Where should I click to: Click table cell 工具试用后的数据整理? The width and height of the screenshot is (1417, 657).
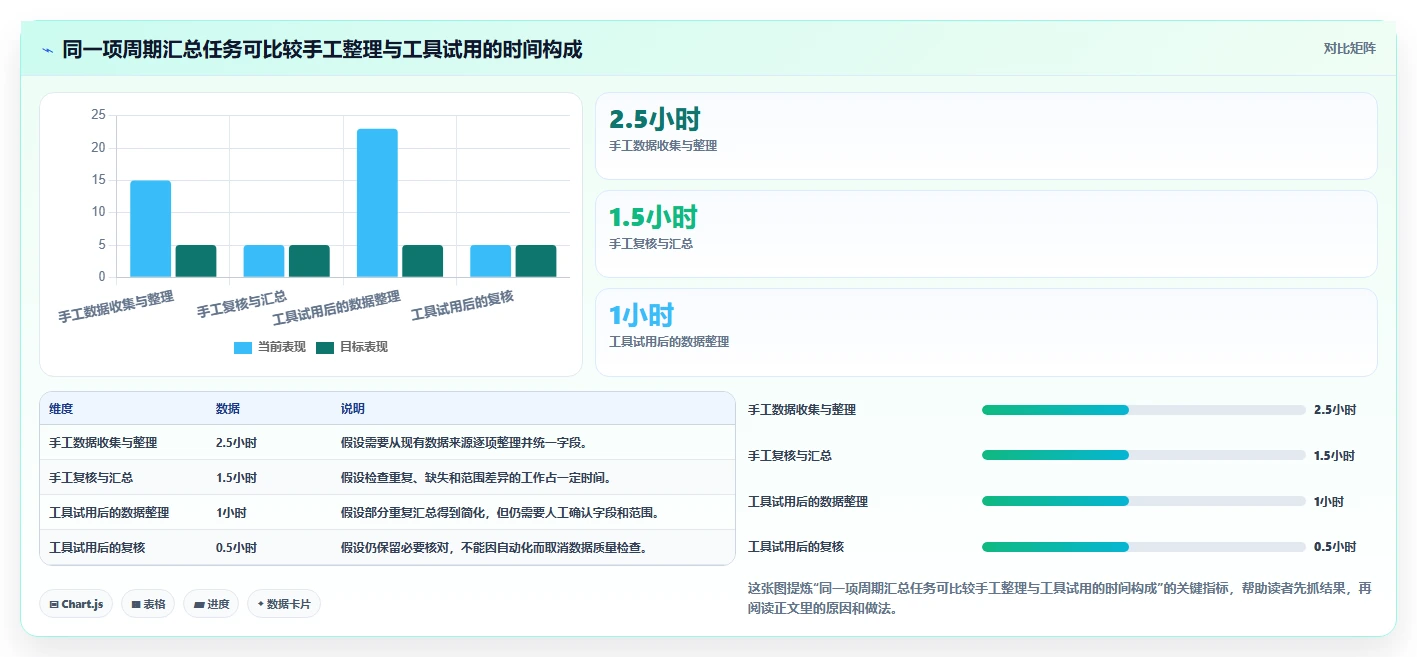click(x=109, y=512)
